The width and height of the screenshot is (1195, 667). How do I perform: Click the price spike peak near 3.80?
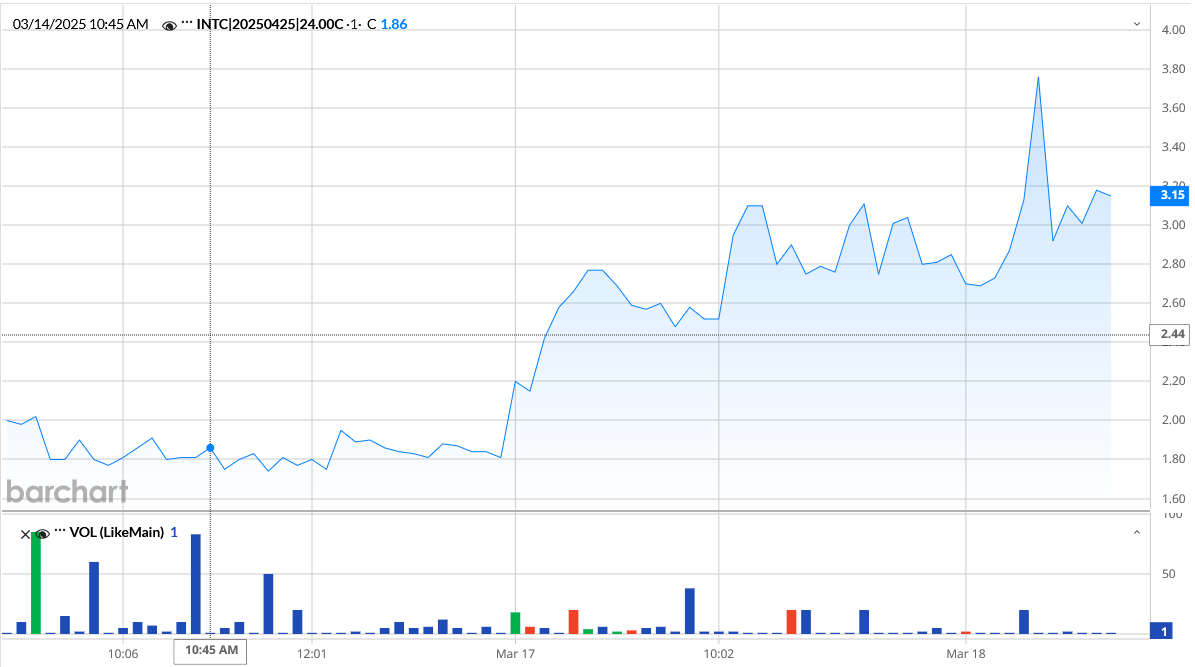[x=1038, y=77]
